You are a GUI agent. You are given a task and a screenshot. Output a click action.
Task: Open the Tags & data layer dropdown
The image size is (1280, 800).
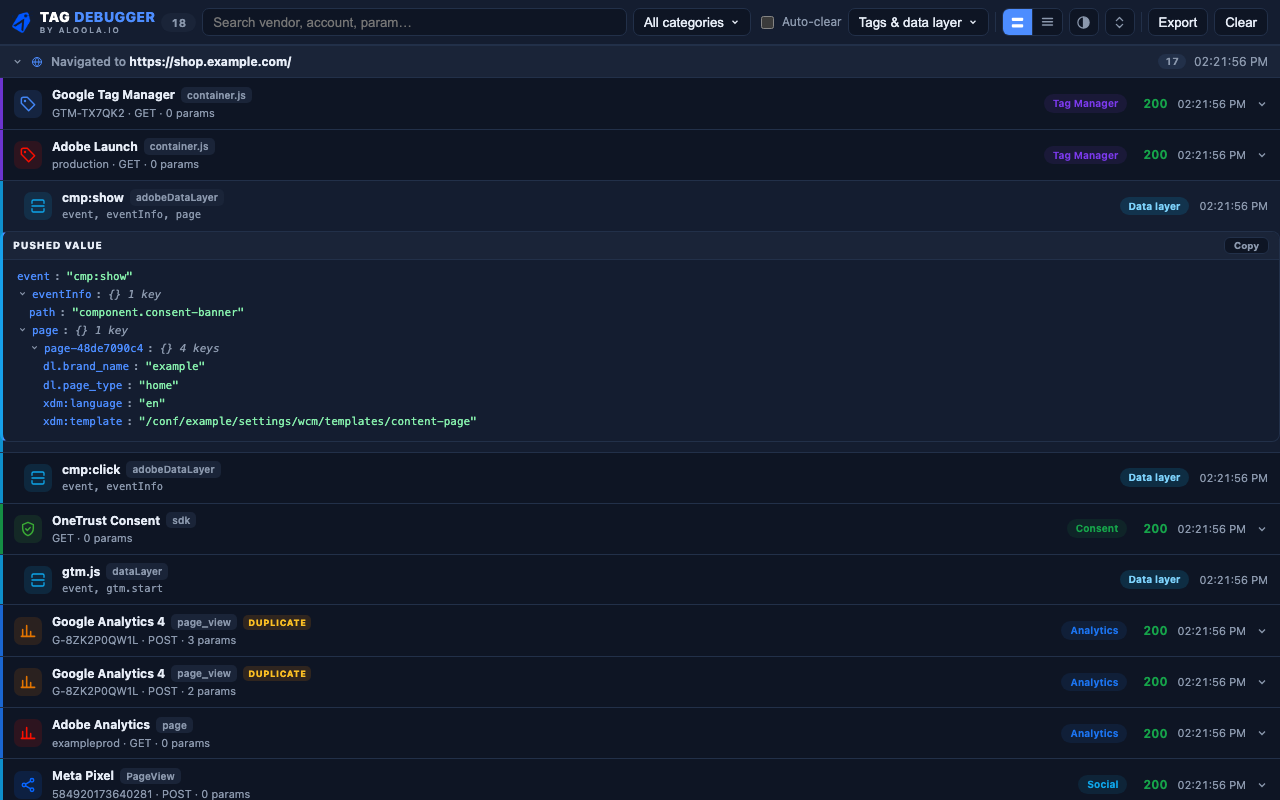[x=918, y=22]
